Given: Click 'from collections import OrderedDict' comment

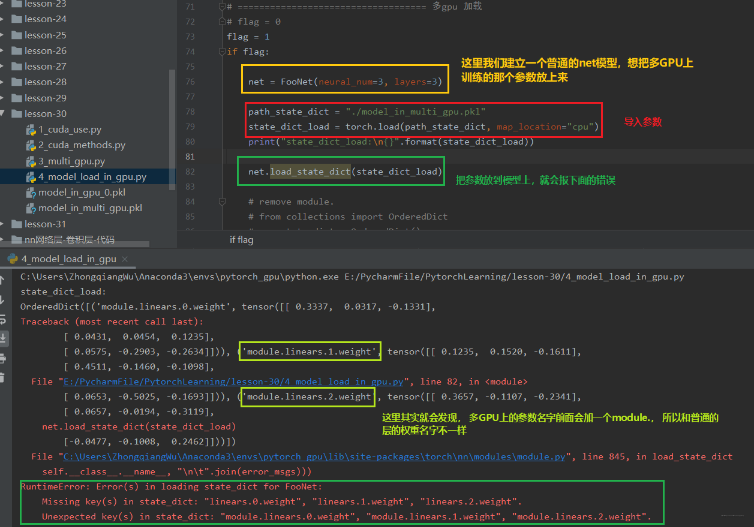Looking at the screenshot, I should point(348,217).
